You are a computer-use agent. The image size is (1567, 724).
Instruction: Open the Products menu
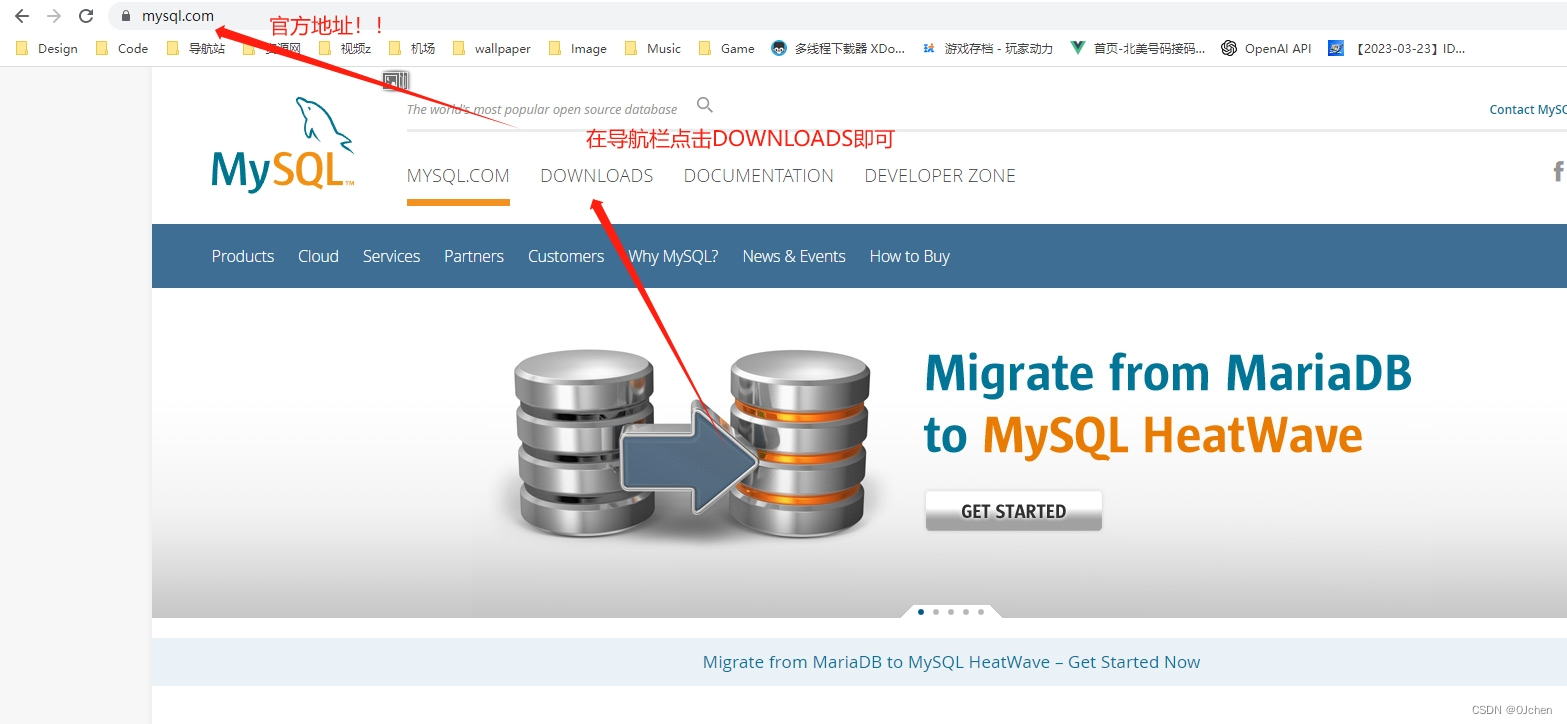tap(243, 256)
